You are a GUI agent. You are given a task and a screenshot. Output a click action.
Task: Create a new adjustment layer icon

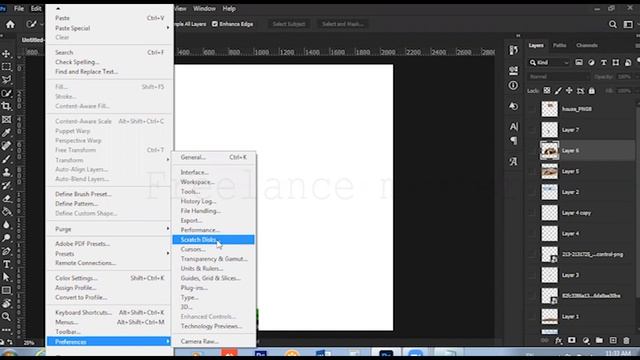[x=586, y=340]
